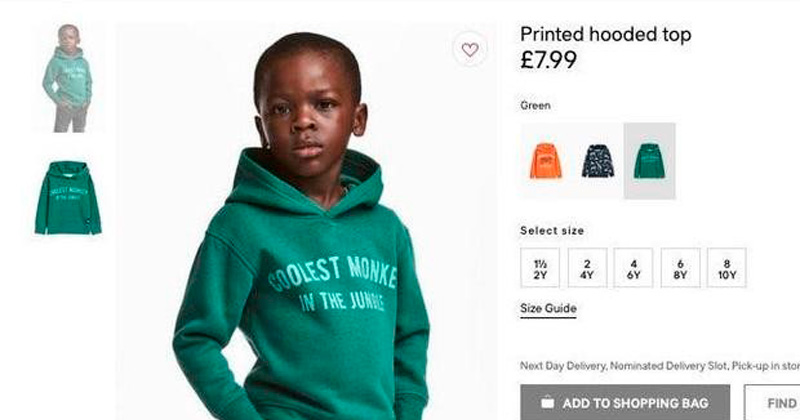The width and height of the screenshot is (800, 420).
Task: Choose size 2-4Y
Action: 587,268
